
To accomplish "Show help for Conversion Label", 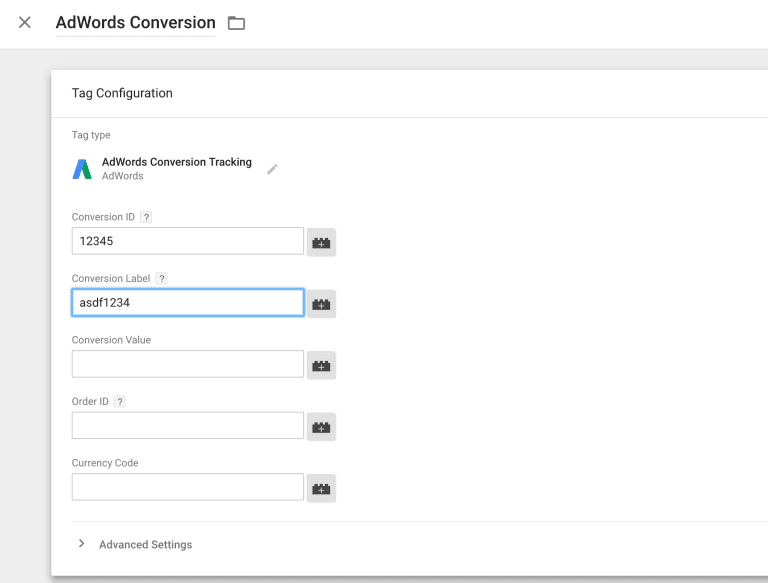I will [162, 279].
